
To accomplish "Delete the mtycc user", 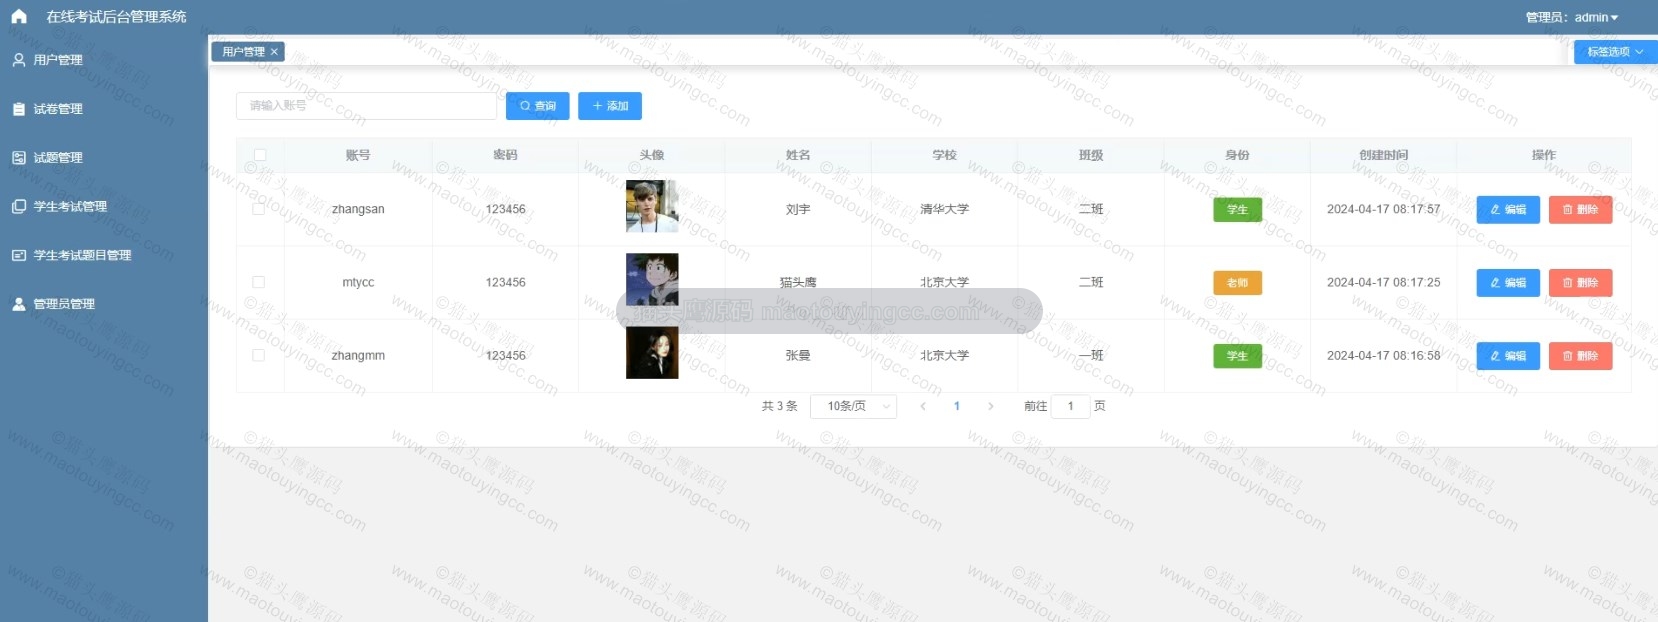I will coord(1580,283).
